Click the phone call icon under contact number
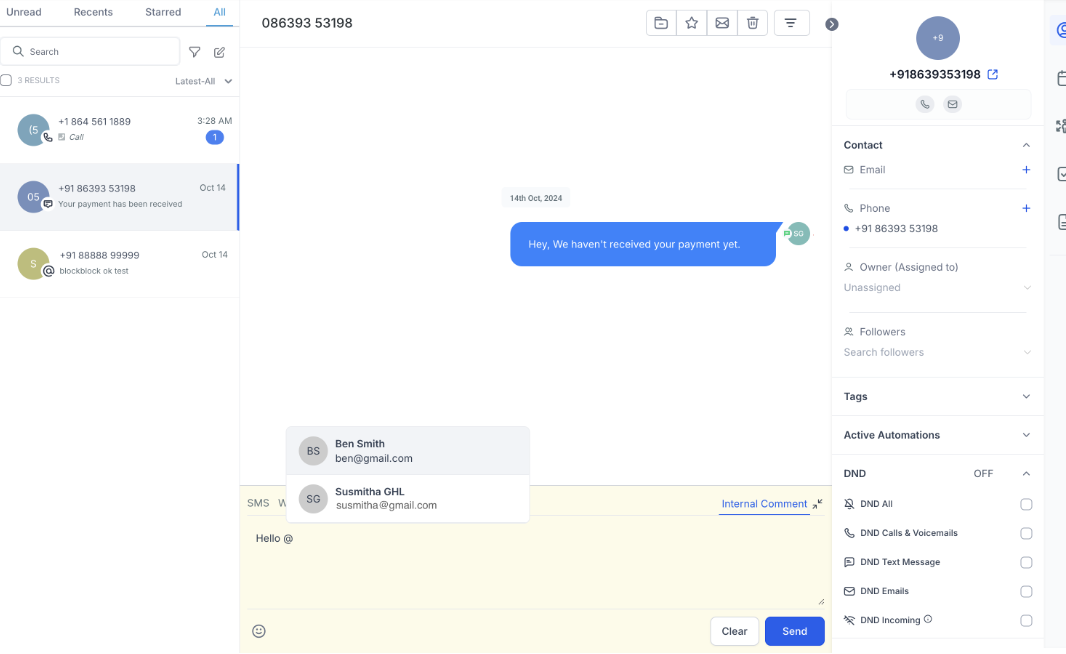Viewport: 1066px width, 654px height. tap(925, 104)
